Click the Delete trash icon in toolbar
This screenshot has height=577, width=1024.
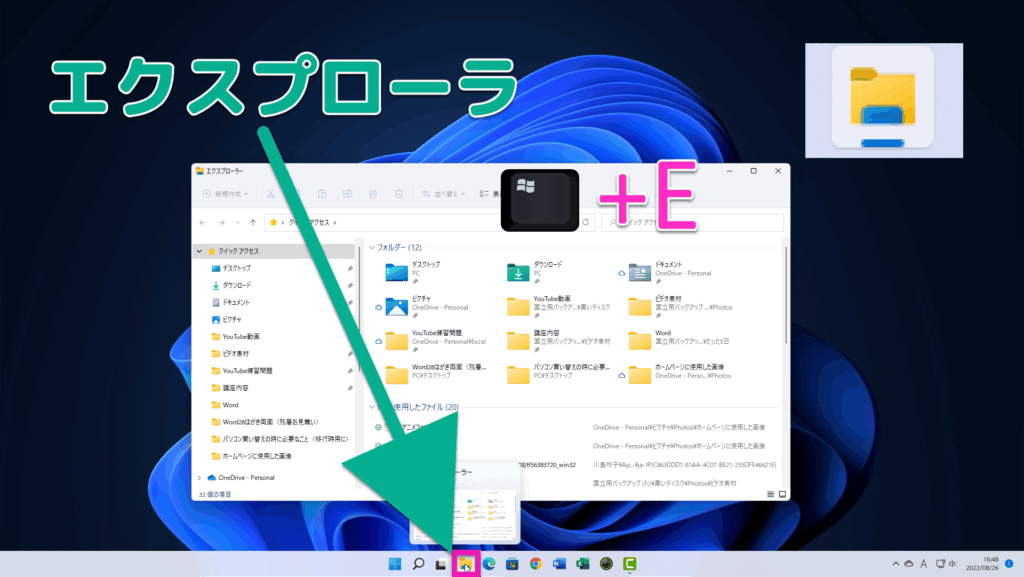398,194
